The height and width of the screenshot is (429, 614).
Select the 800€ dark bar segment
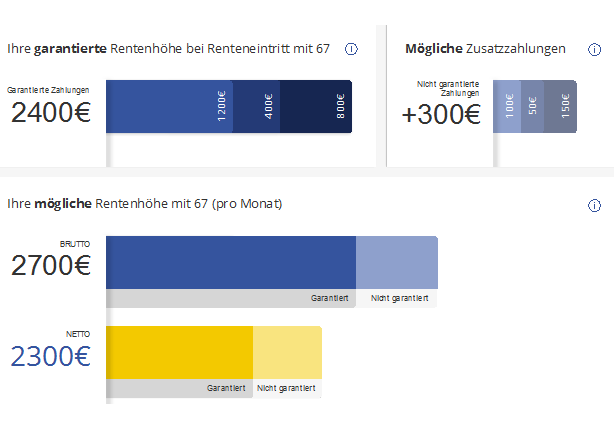coord(316,106)
